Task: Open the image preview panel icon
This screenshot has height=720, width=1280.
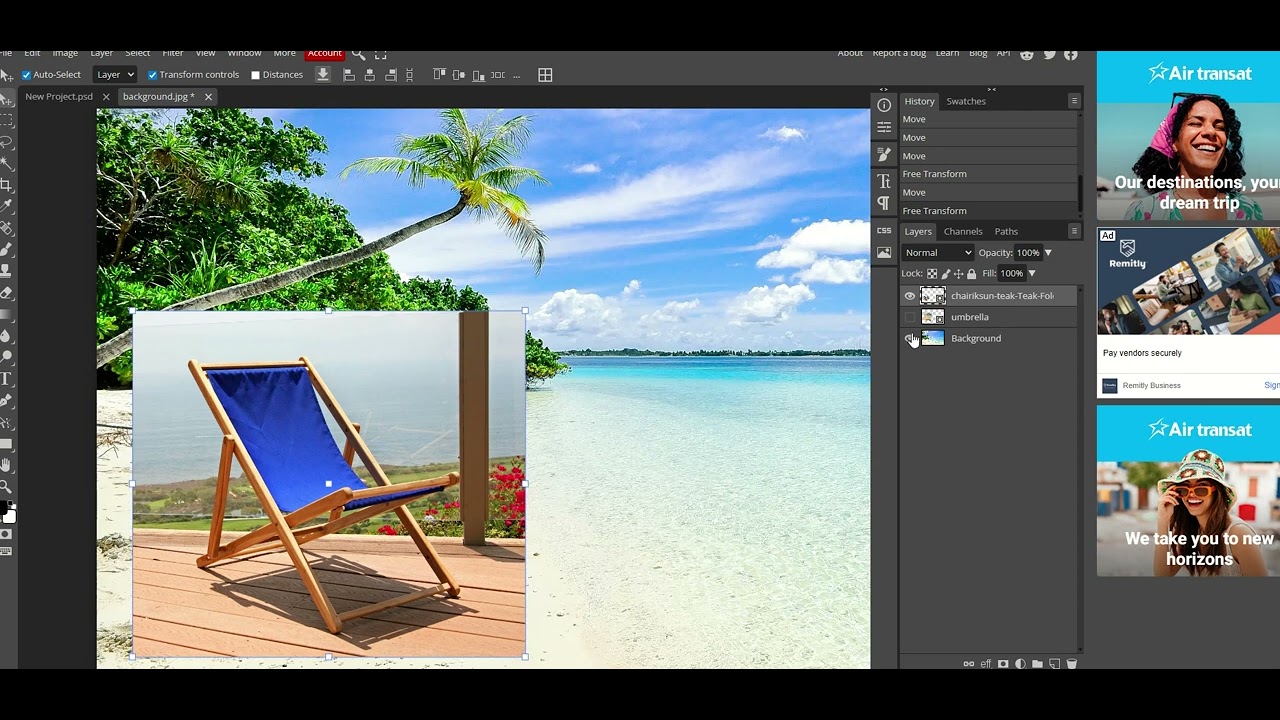Action: (884, 253)
